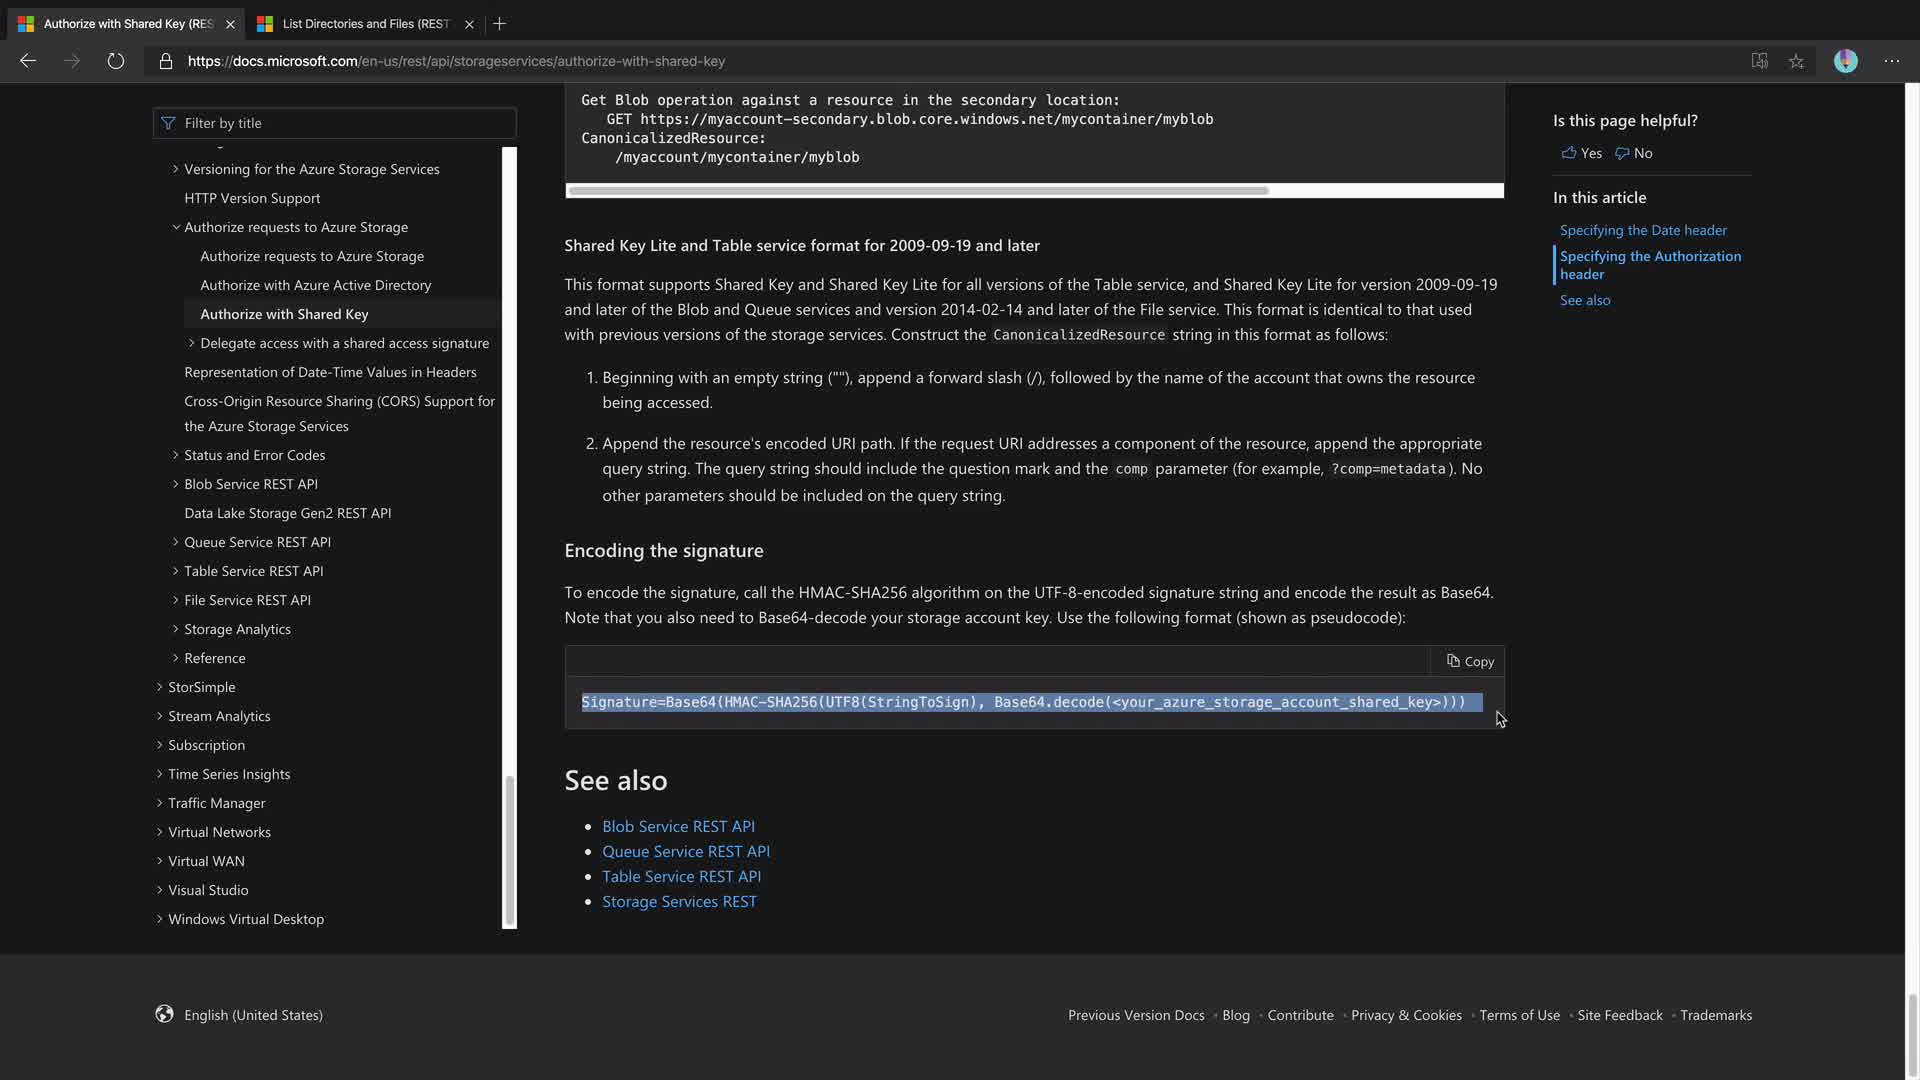Expand the Traffic Manager tree item
The width and height of the screenshot is (1920, 1080).
click(x=160, y=803)
